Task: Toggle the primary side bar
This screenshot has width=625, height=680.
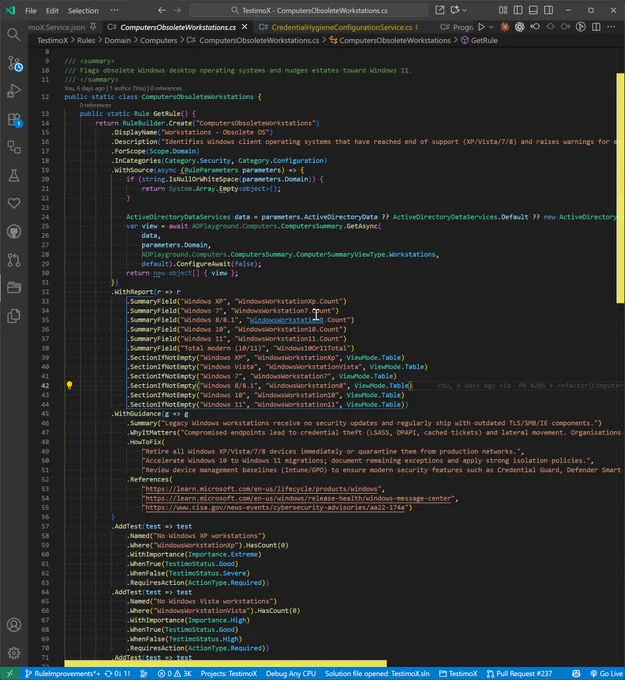Action: [x=518, y=10]
